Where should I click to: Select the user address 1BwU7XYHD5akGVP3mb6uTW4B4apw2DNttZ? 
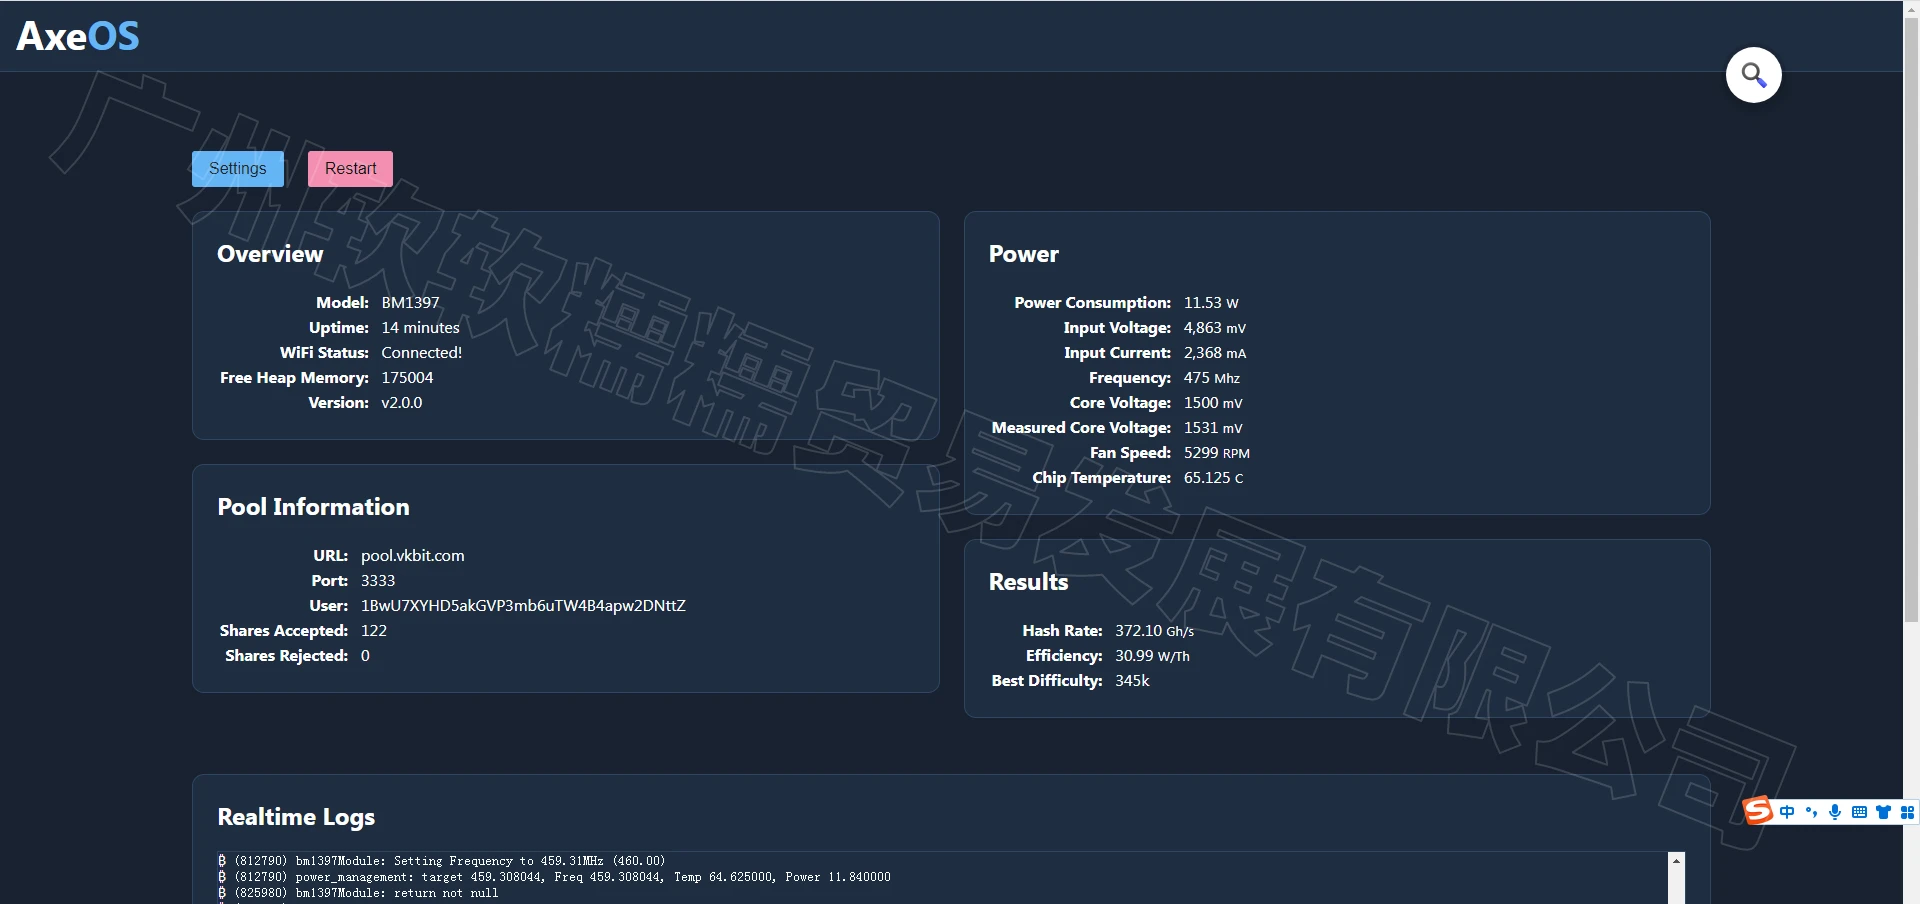pyautogui.click(x=523, y=606)
